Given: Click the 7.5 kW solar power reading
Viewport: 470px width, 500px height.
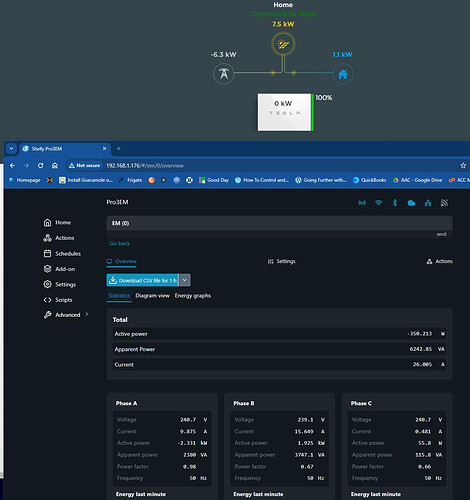Looking at the screenshot, I should click(x=283, y=24).
